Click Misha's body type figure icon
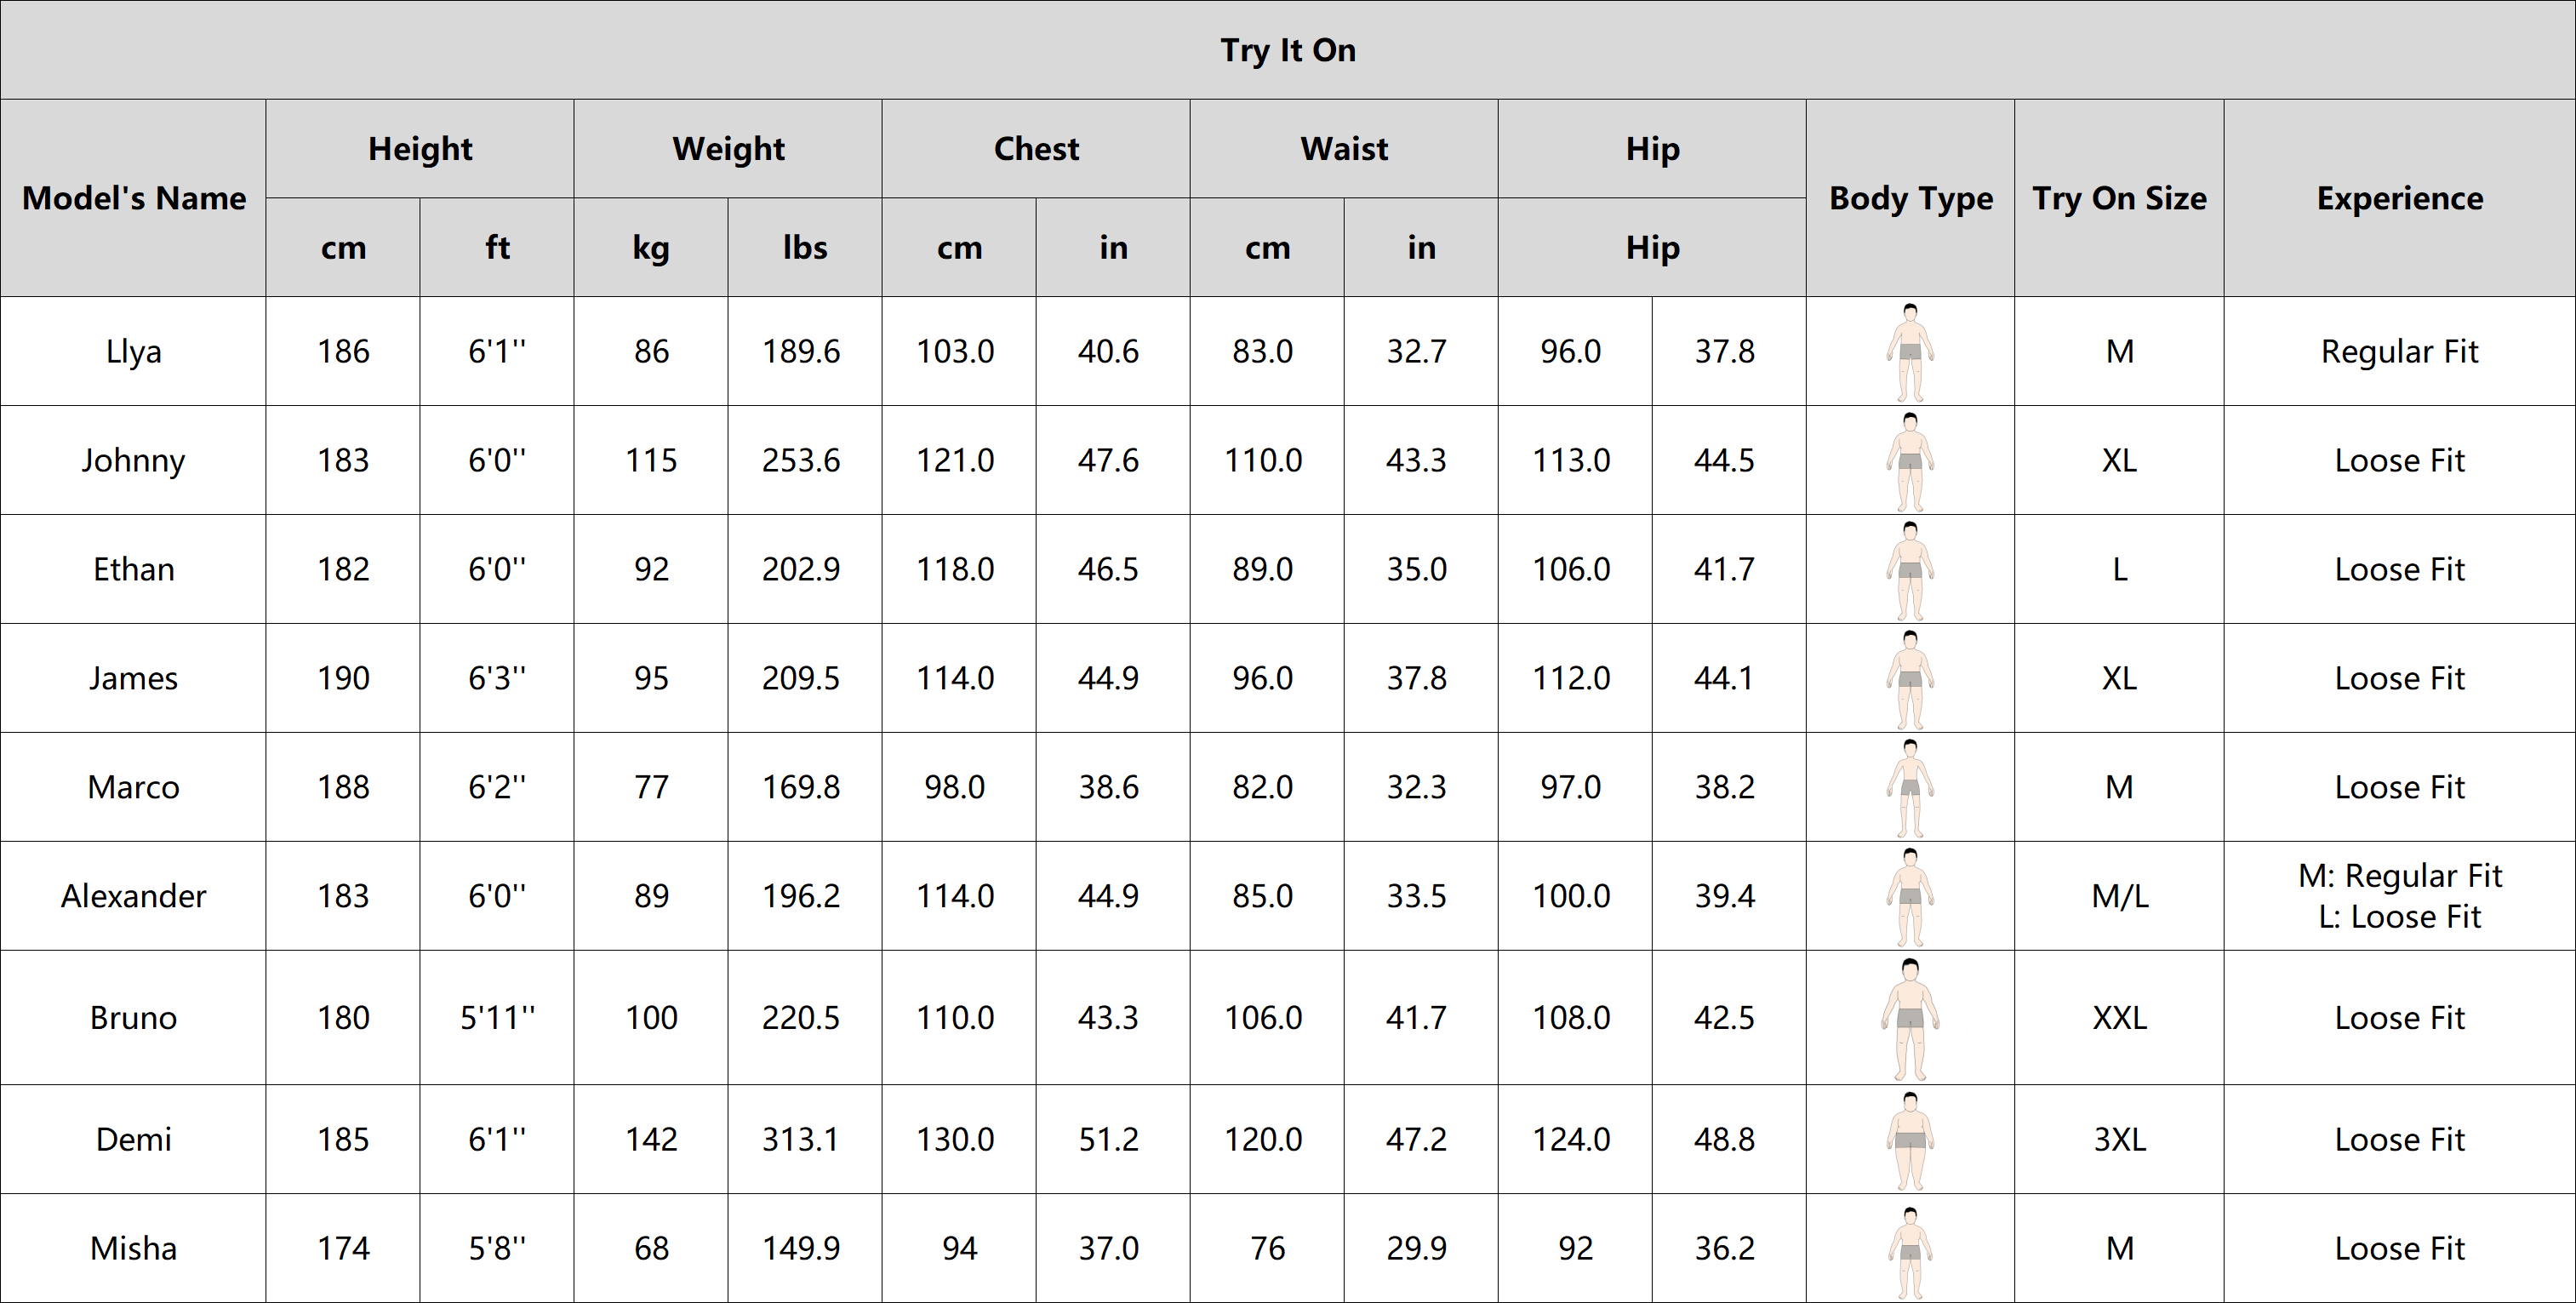The width and height of the screenshot is (2576, 1303). [x=1910, y=1251]
